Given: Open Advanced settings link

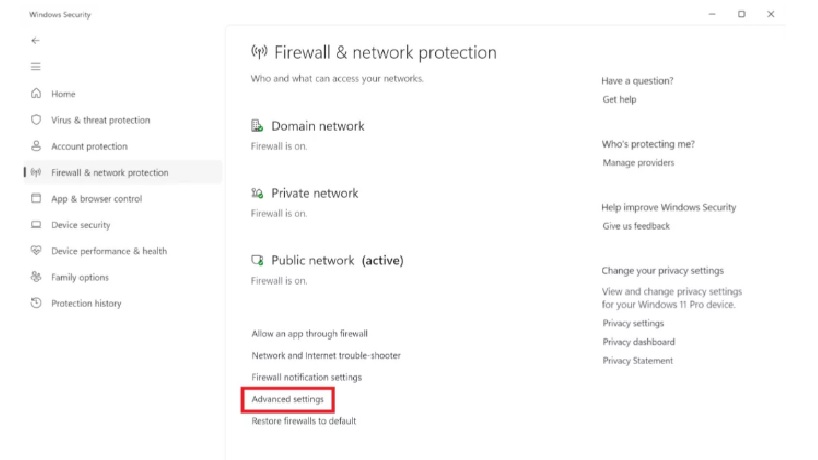Looking at the screenshot, I should tap(287, 400).
